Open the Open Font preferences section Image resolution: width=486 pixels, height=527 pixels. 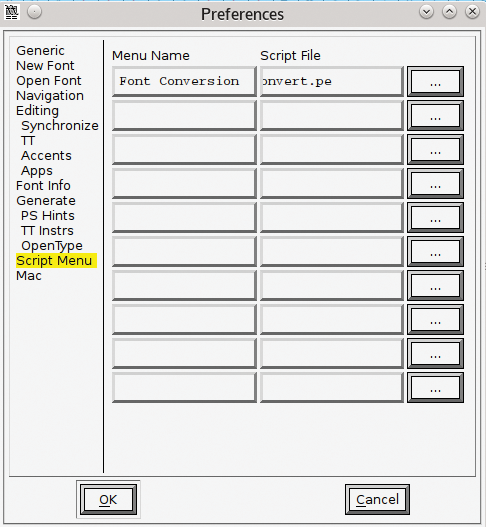[x=49, y=81]
